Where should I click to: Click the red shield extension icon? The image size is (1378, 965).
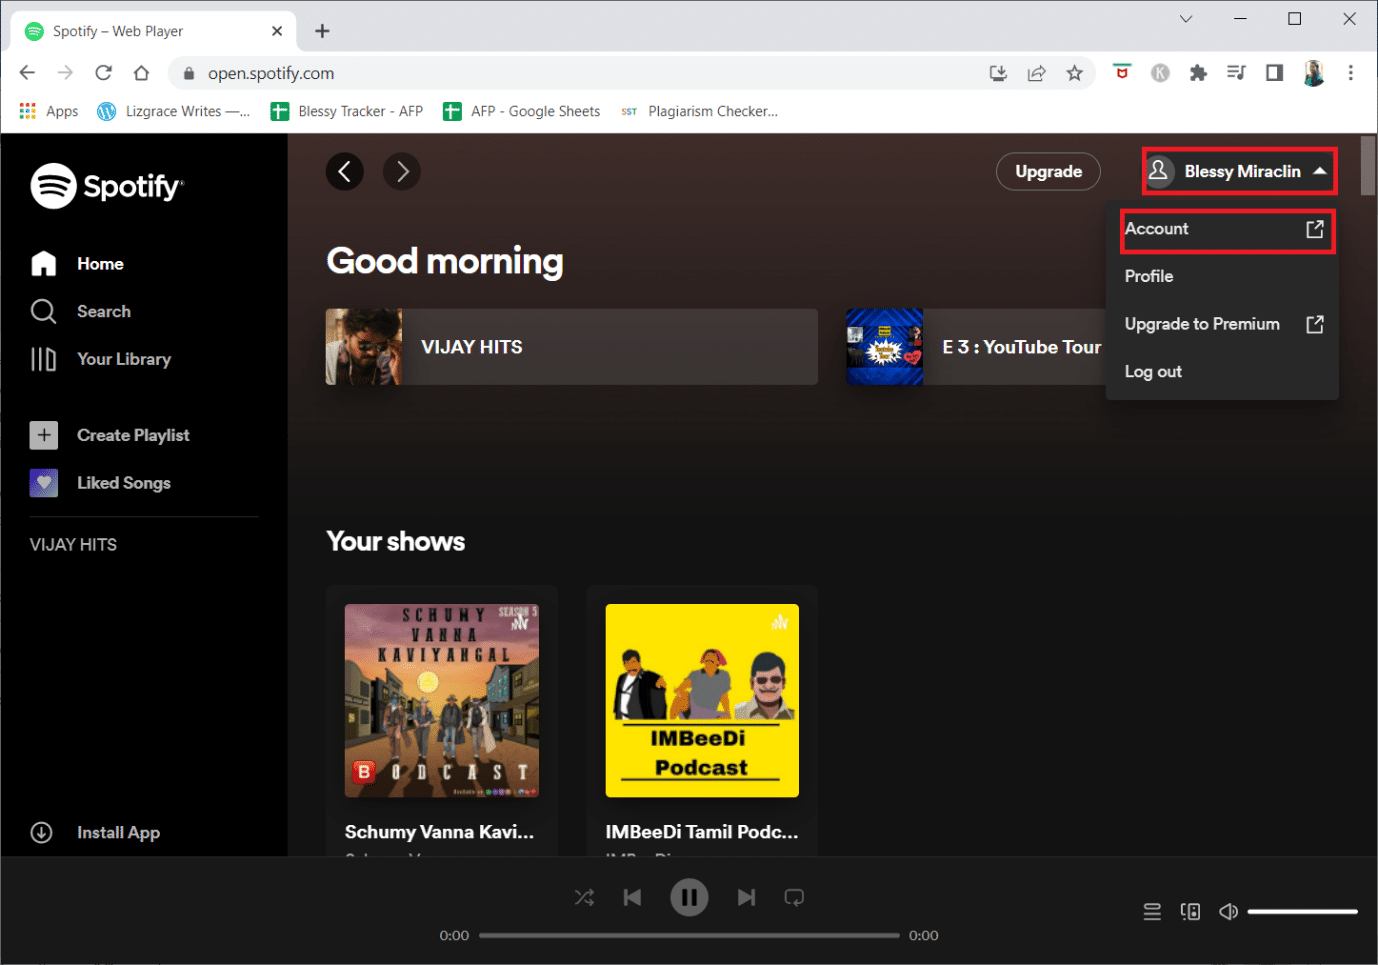pyautogui.click(x=1122, y=73)
